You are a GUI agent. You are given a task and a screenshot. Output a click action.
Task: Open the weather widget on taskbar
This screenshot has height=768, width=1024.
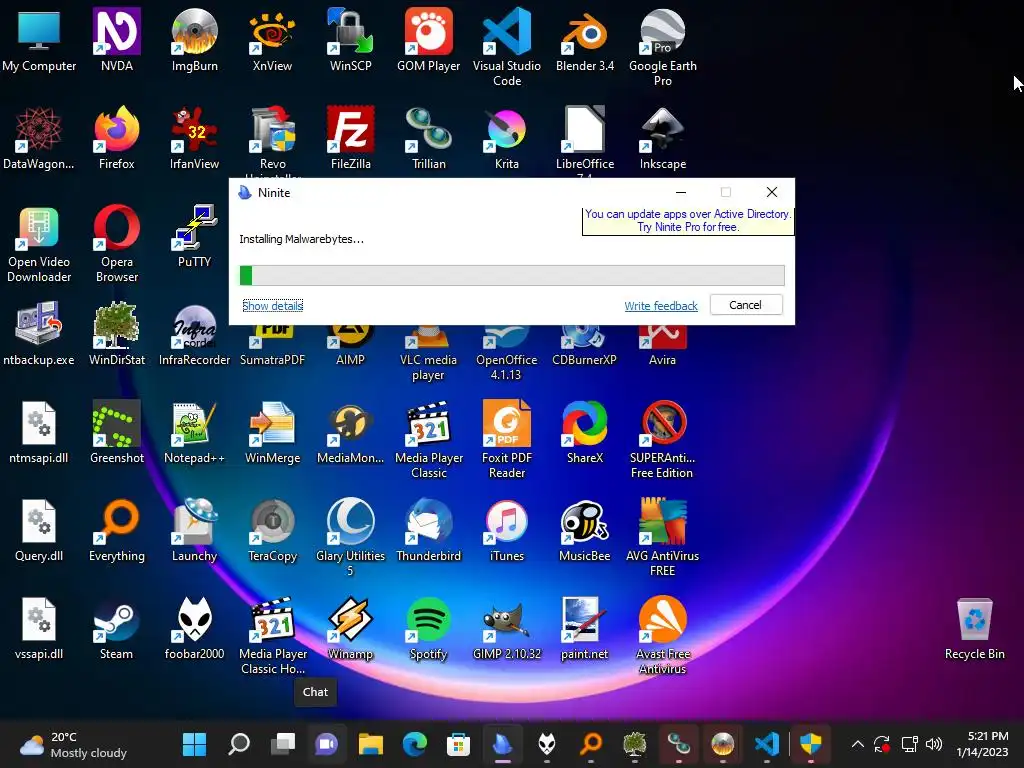click(73, 744)
